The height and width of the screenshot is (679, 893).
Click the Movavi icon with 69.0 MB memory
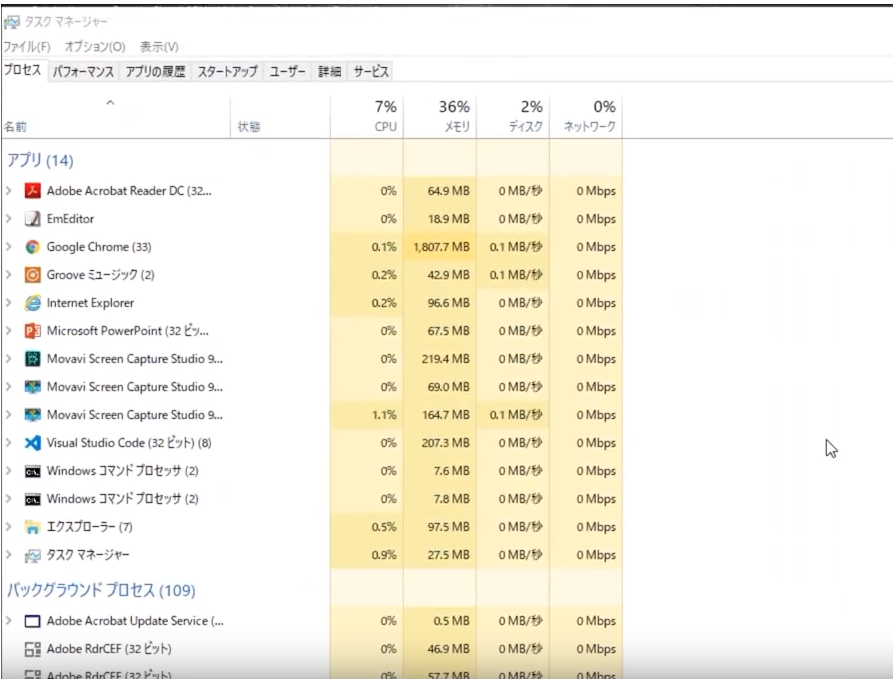coord(32,386)
